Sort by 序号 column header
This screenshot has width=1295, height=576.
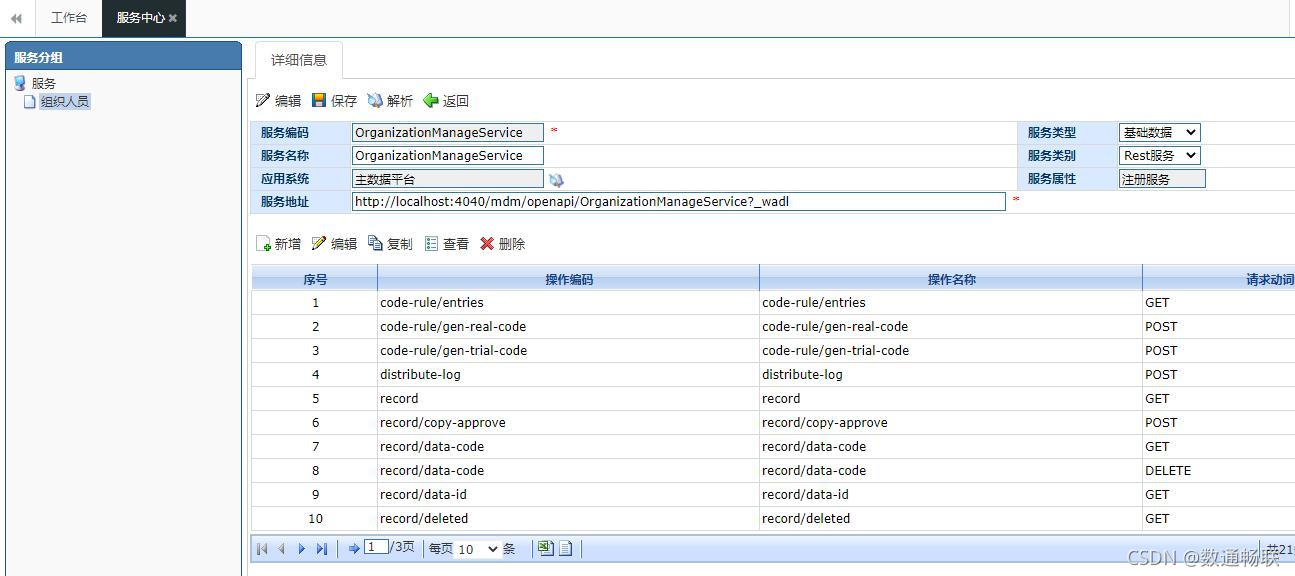pos(315,279)
